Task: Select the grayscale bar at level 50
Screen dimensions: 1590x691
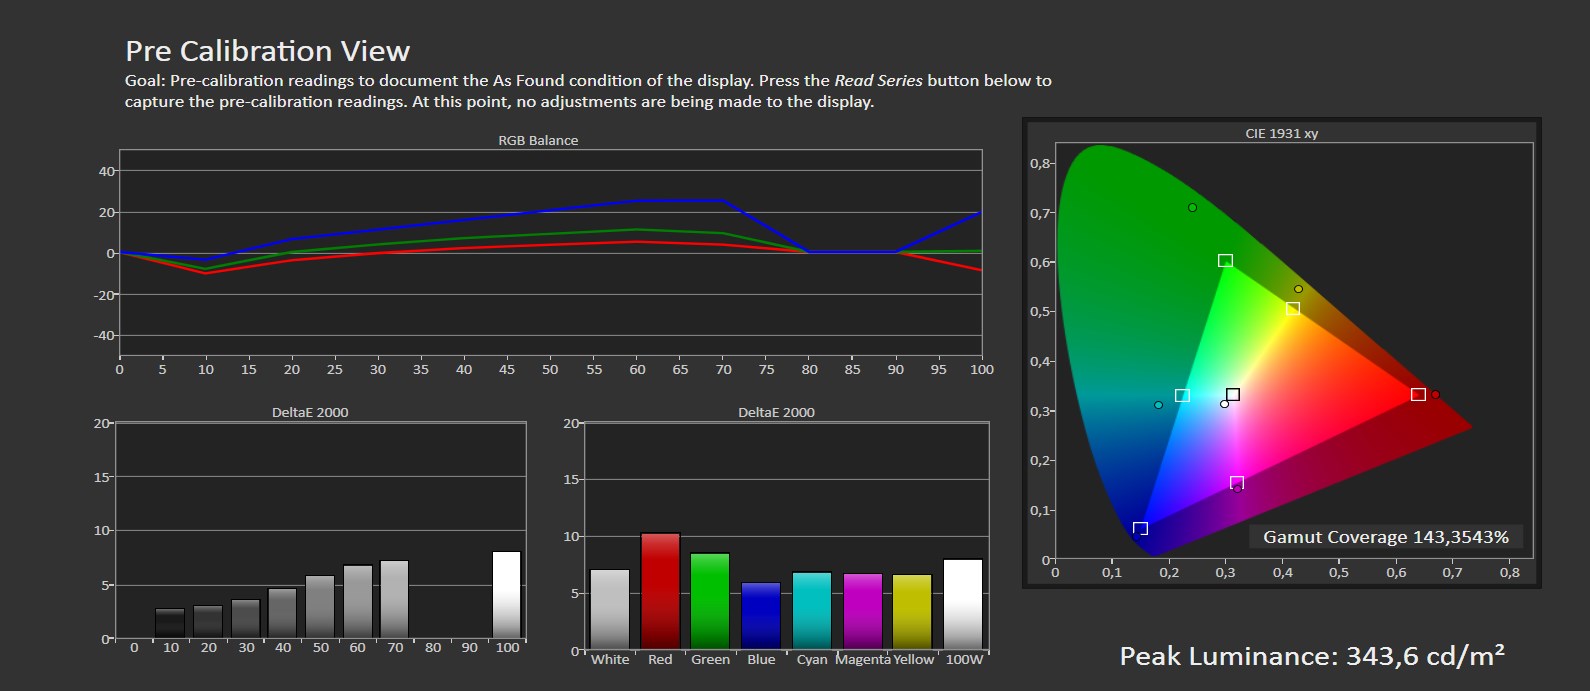Action: (320, 607)
